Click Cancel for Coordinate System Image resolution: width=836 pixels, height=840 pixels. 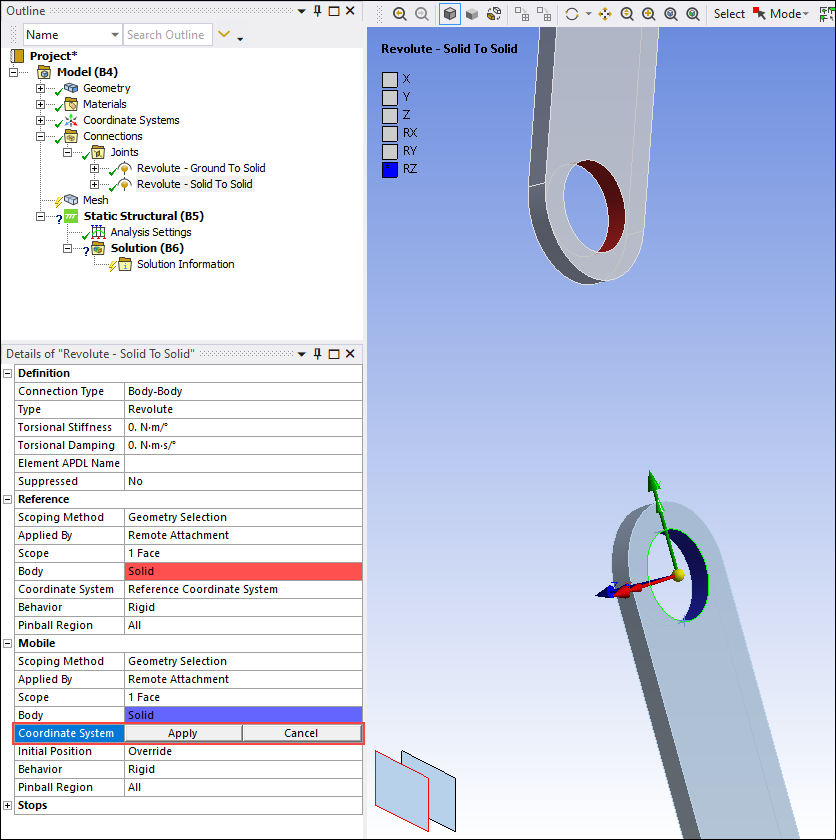[x=302, y=733]
